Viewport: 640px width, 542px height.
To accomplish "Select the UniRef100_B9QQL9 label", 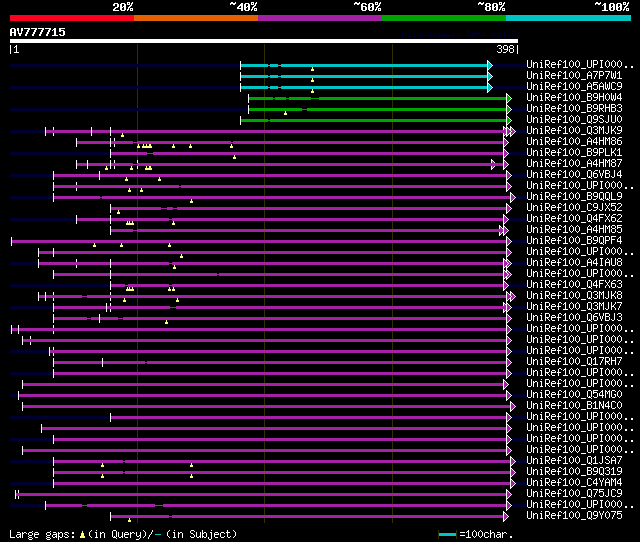I will (574, 197).
